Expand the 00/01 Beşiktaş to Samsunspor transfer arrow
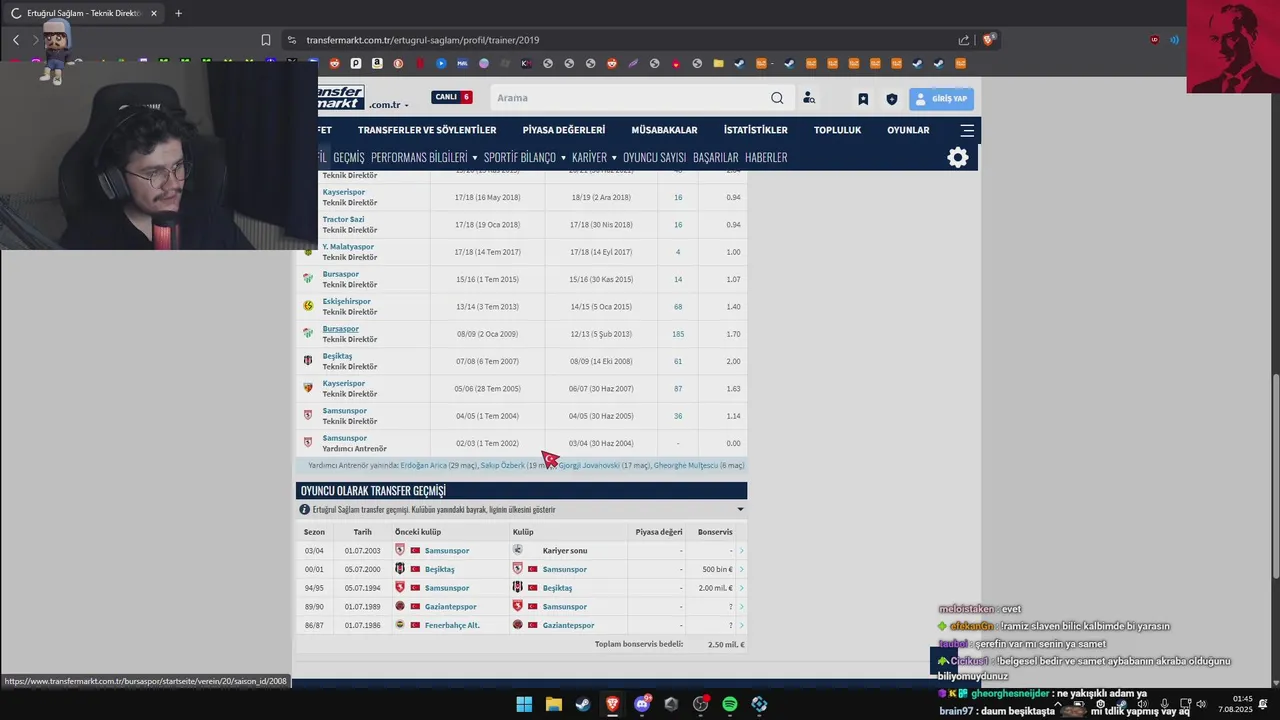This screenshot has width=1280, height=720. [x=741, y=569]
